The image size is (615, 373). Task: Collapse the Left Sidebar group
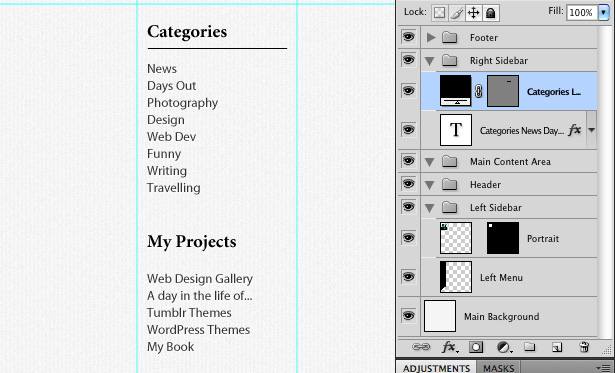click(430, 207)
